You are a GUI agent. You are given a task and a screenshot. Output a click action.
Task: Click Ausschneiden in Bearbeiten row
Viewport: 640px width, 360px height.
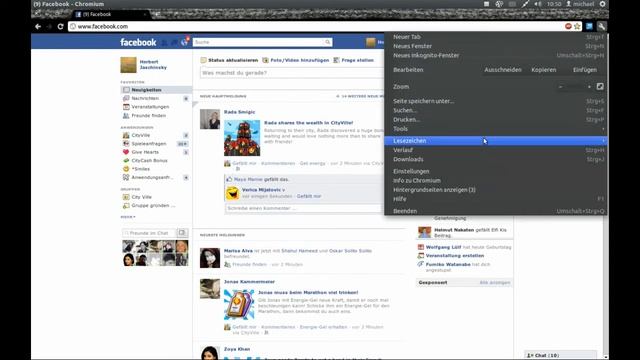coord(502,70)
